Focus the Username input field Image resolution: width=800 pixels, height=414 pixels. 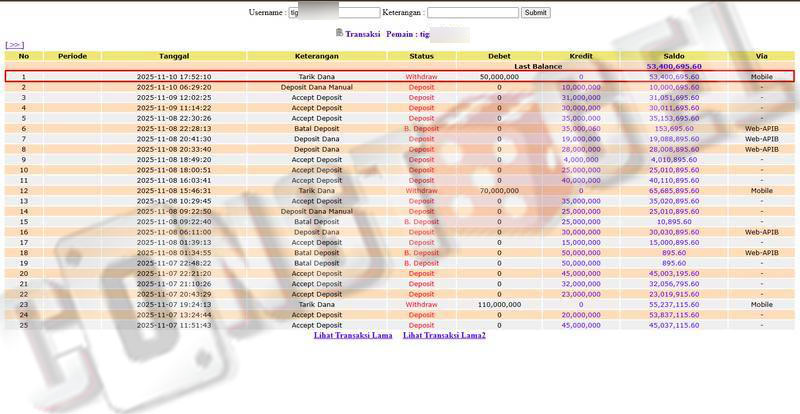click(334, 13)
